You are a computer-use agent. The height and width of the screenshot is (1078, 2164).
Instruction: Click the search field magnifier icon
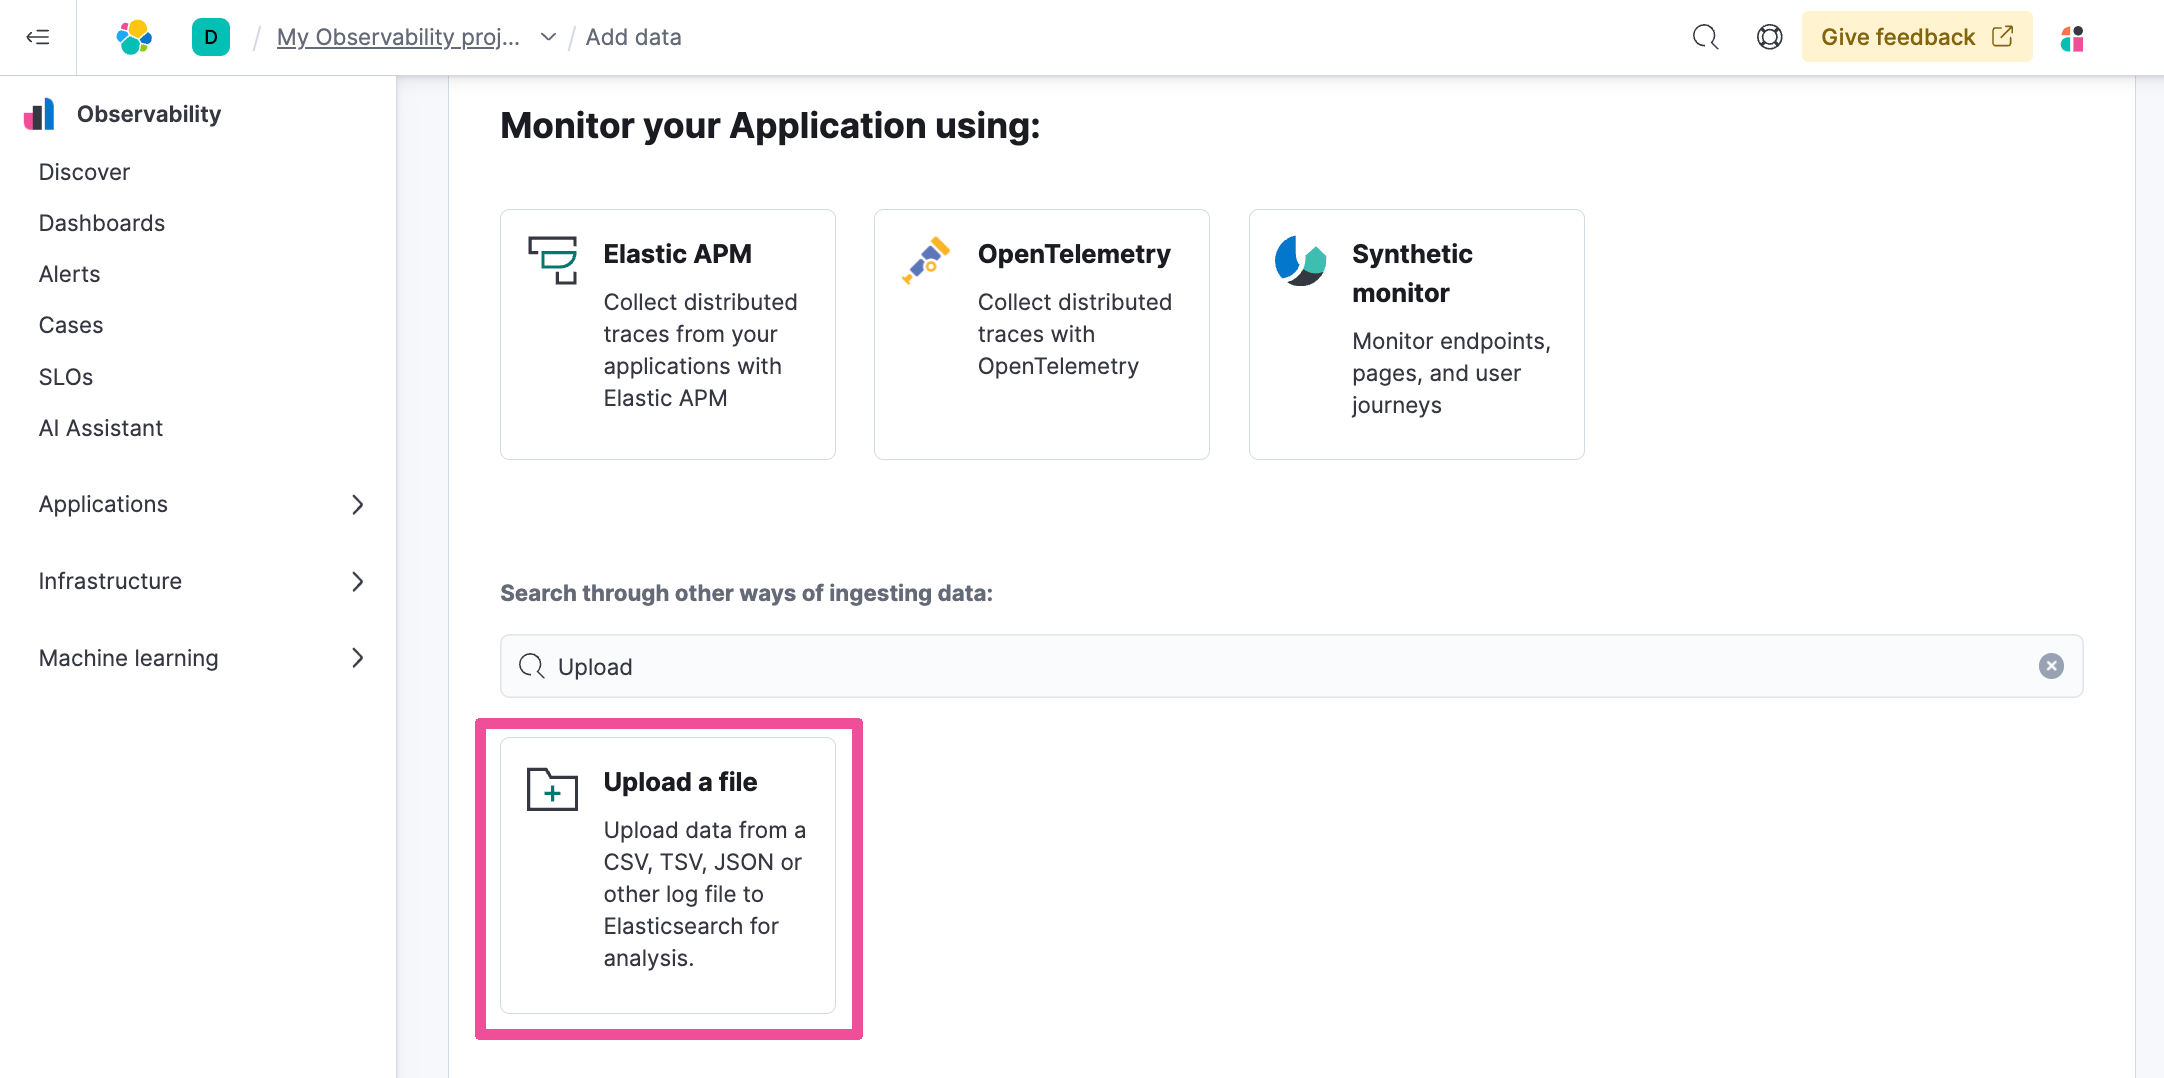(x=531, y=666)
